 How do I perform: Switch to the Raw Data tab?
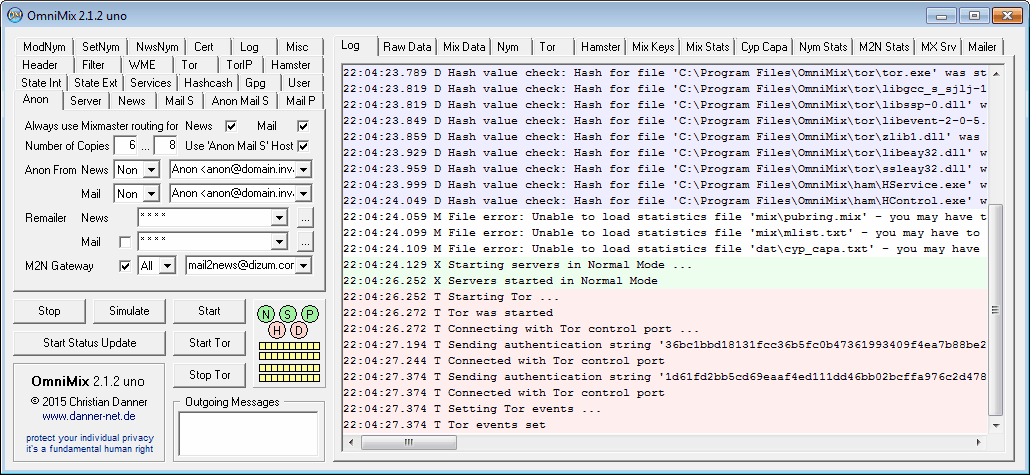(407, 47)
